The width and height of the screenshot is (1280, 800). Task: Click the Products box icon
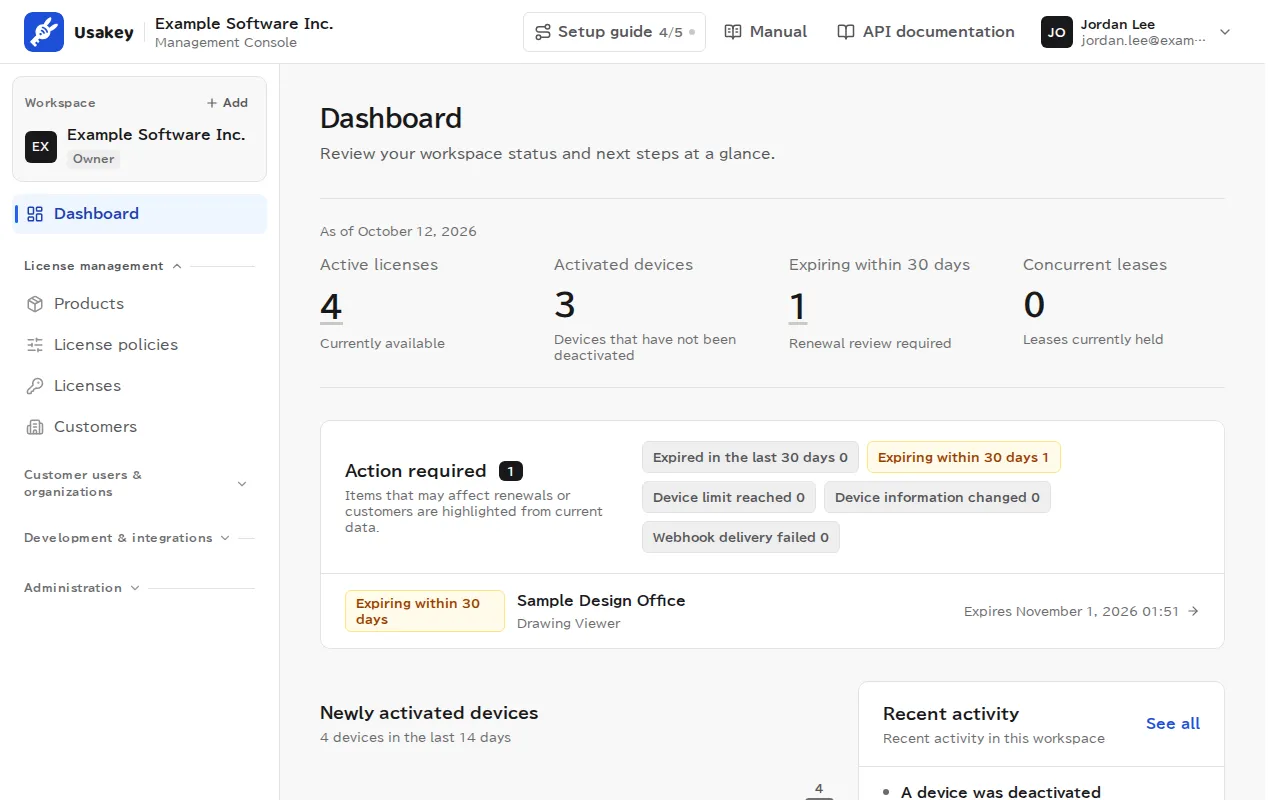pyautogui.click(x=35, y=304)
